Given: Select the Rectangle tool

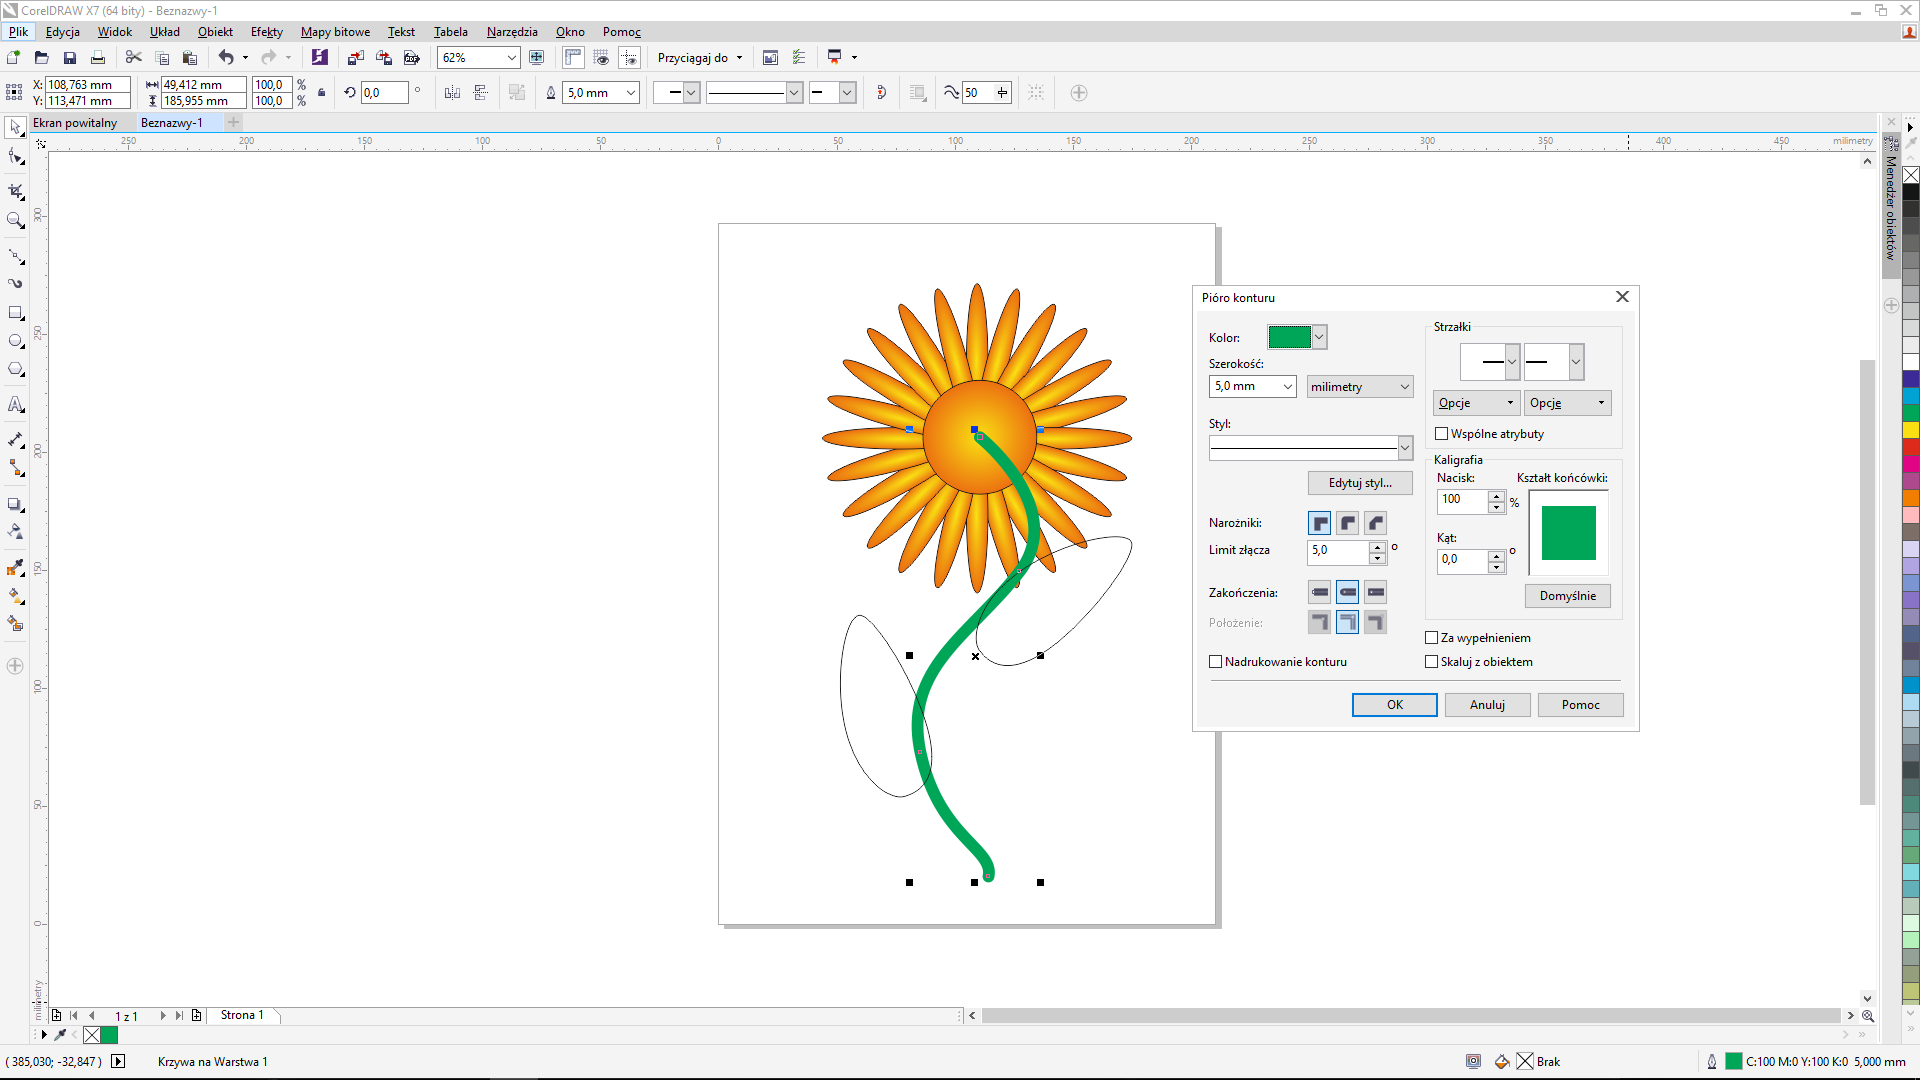Looking at the screenshot, I should pyautogui.click(x=16, y=313).
